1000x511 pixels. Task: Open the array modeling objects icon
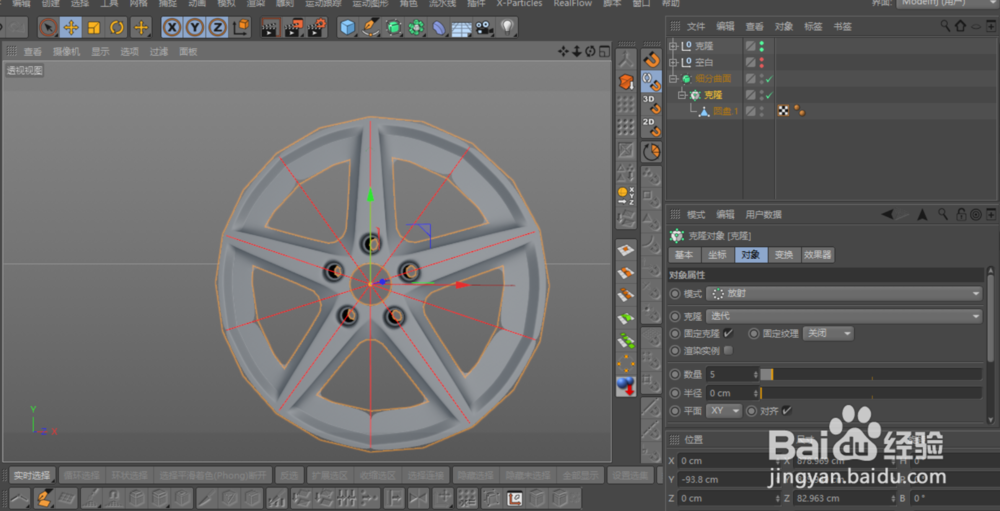click(x=416, y=27)
